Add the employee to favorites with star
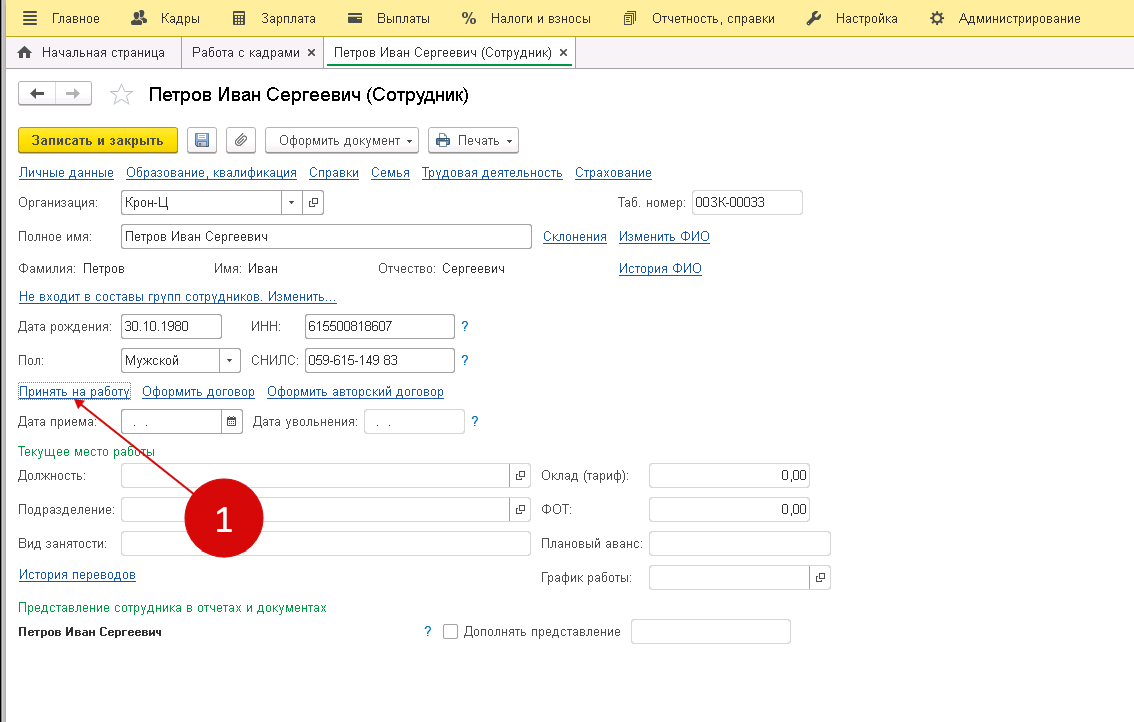The width and height of the screenshot is (1134, 722). [121, 95]
